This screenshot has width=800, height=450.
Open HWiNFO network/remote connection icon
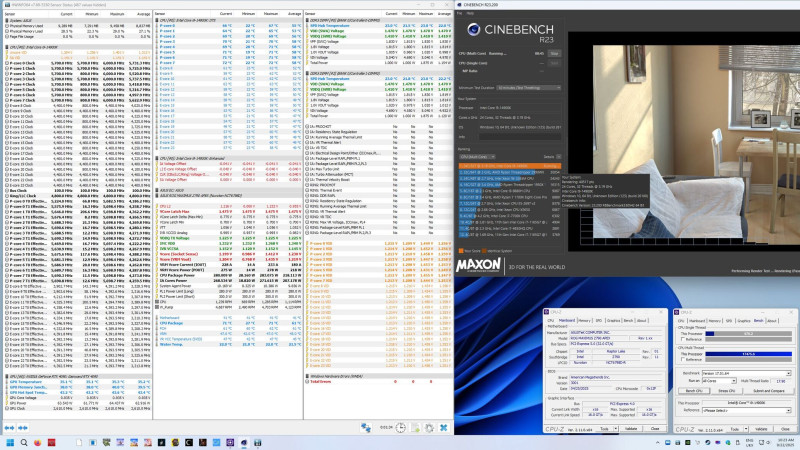[x=366, y=428]
